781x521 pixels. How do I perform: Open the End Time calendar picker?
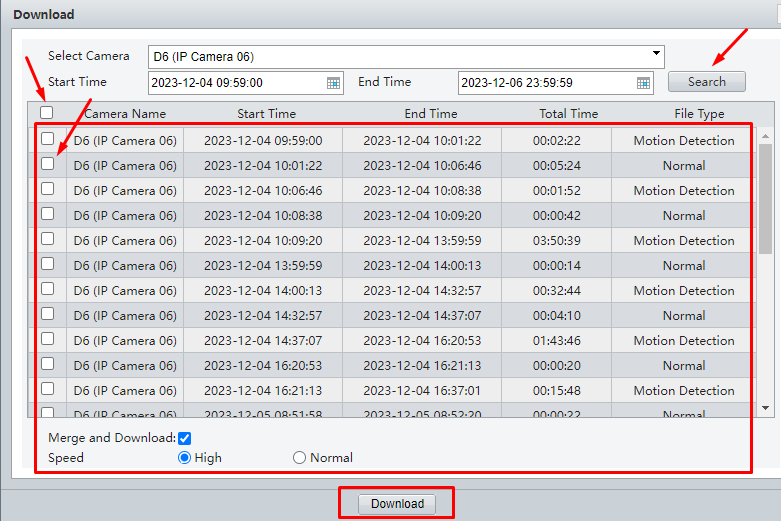coord(643,83)
